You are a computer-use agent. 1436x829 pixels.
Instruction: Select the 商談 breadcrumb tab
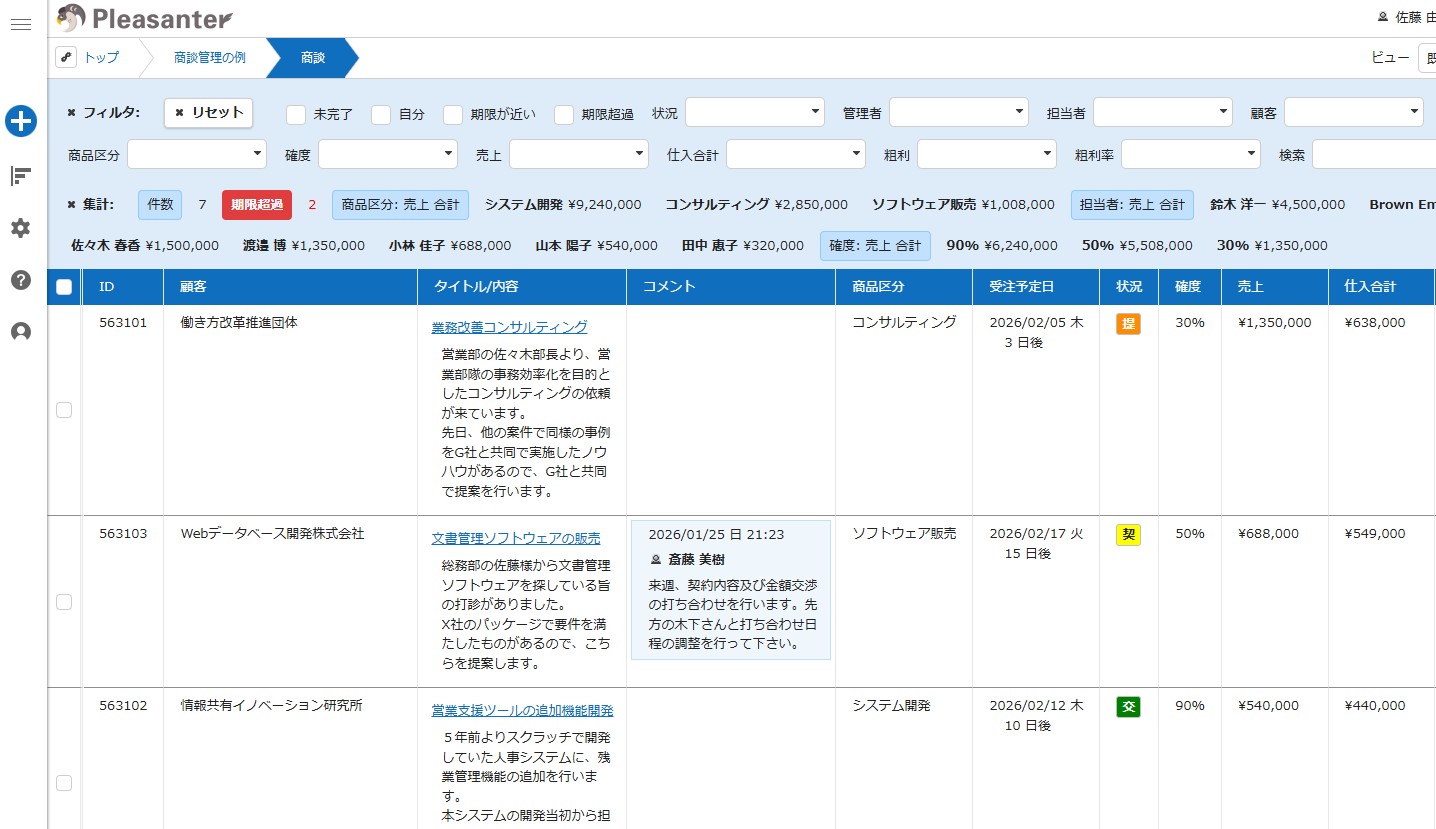[x=312, y=58]
